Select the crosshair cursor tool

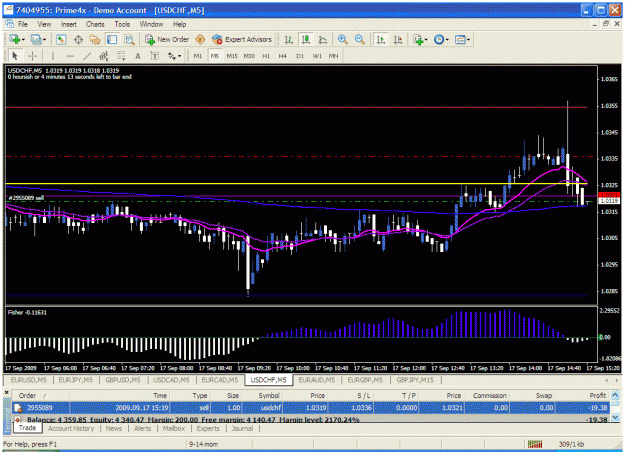[x=33, y=56]
